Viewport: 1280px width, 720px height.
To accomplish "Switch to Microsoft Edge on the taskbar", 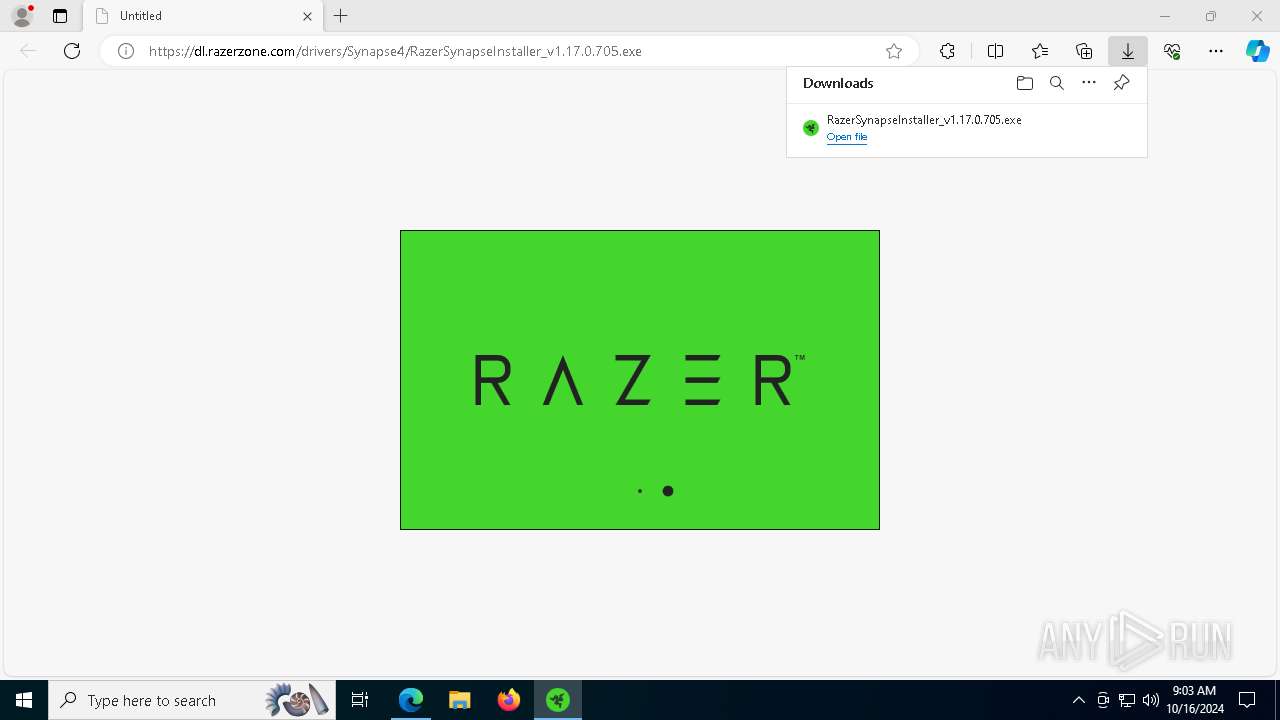I will 411,700.
